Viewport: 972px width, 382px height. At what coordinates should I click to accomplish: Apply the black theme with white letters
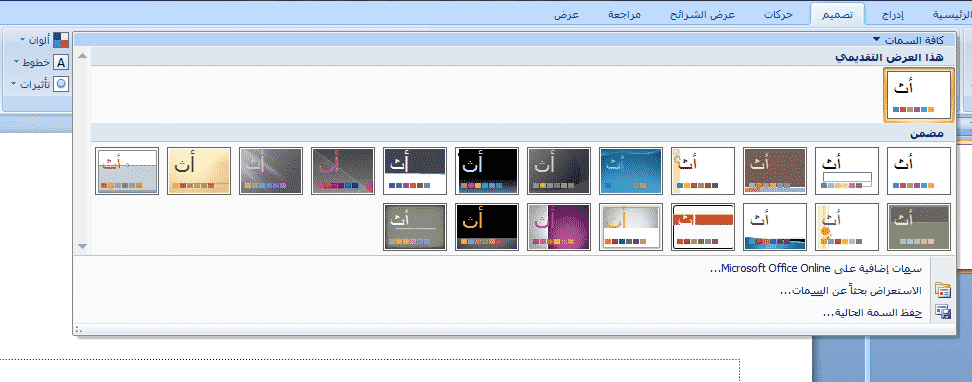[x=487, y=171]
